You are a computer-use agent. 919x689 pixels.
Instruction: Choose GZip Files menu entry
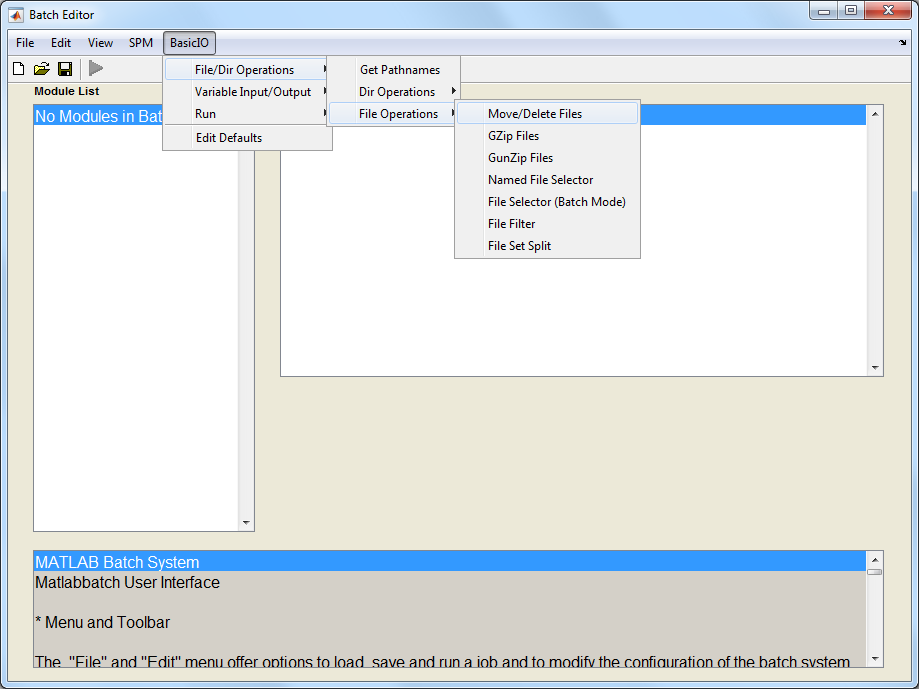[513, 136]
